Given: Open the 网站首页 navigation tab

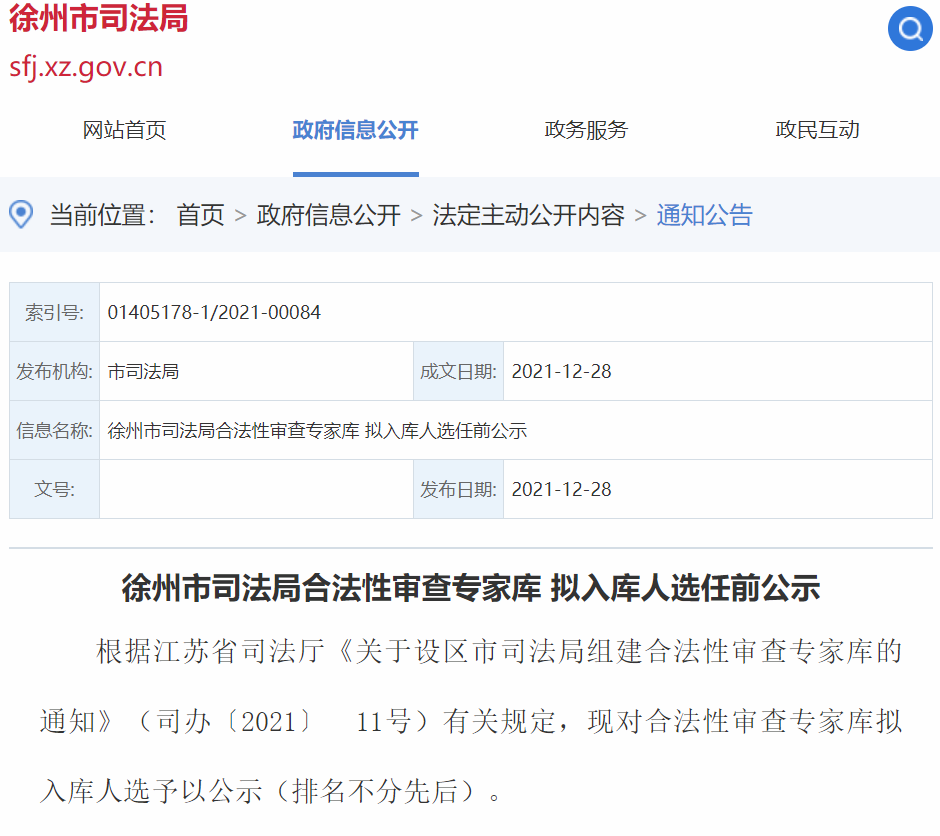Looking at the screenshot, I should (124, 130).
